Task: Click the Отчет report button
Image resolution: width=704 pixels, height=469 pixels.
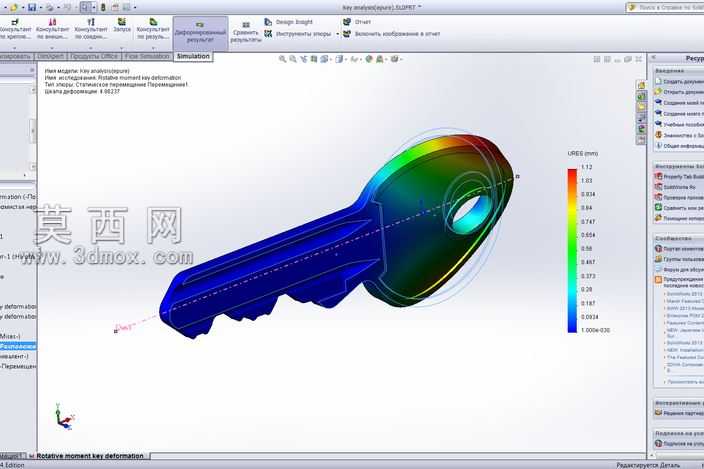Action: 357,22
